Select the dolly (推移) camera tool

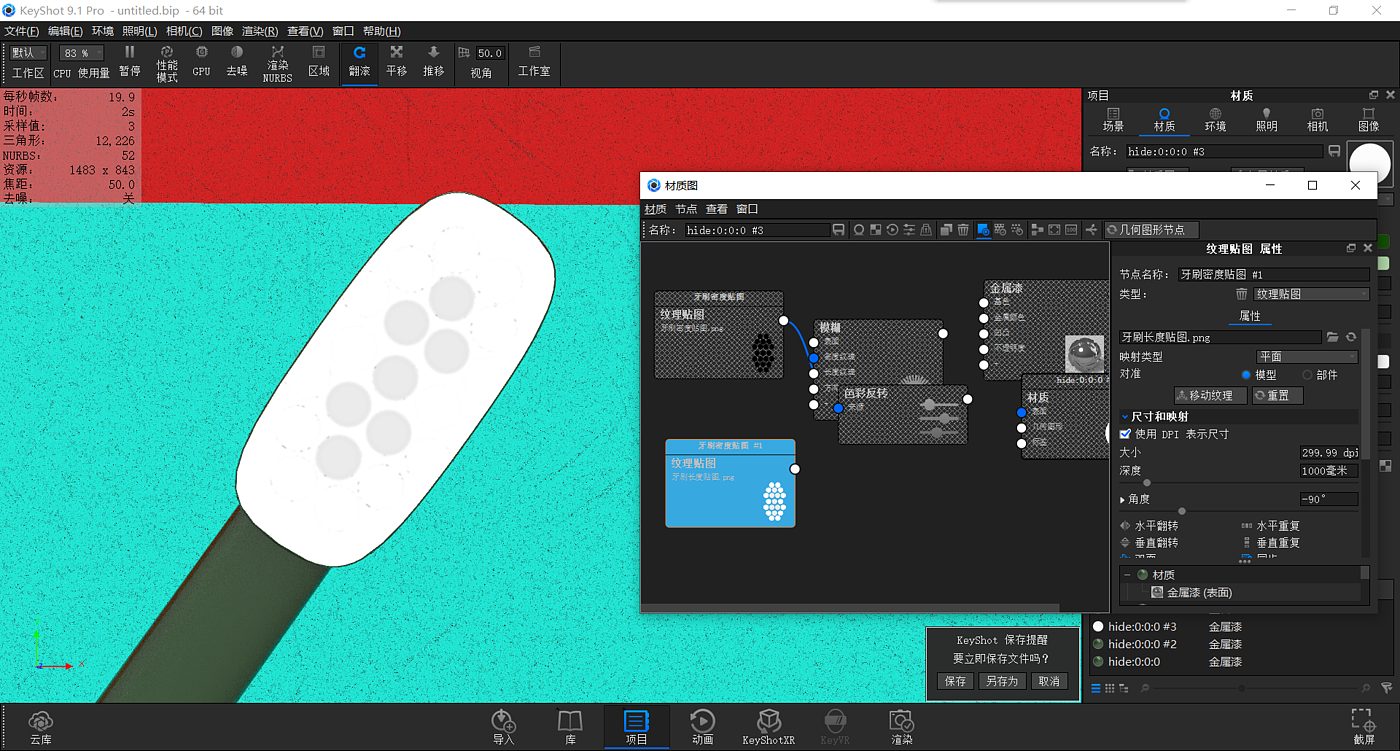(433, 61)
